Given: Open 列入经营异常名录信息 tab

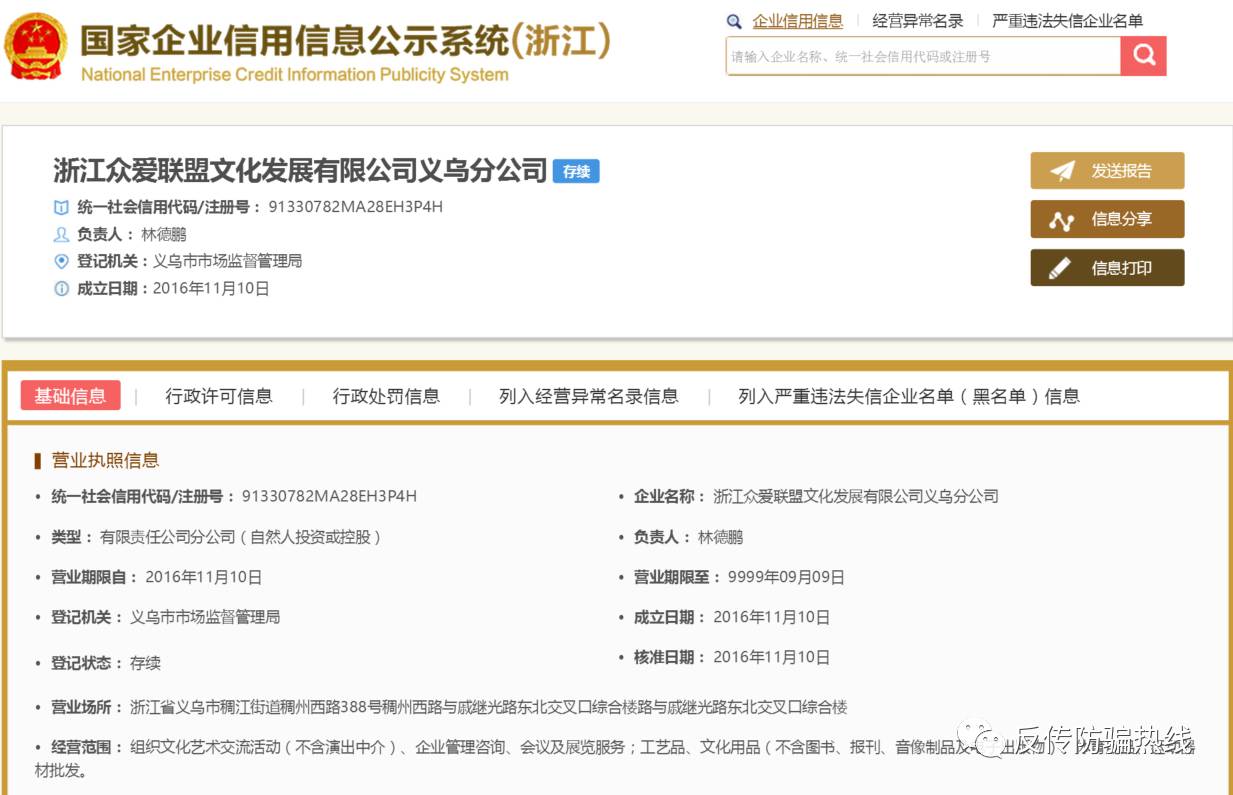Looking at the screenshot, I should (x=589, y=397).
